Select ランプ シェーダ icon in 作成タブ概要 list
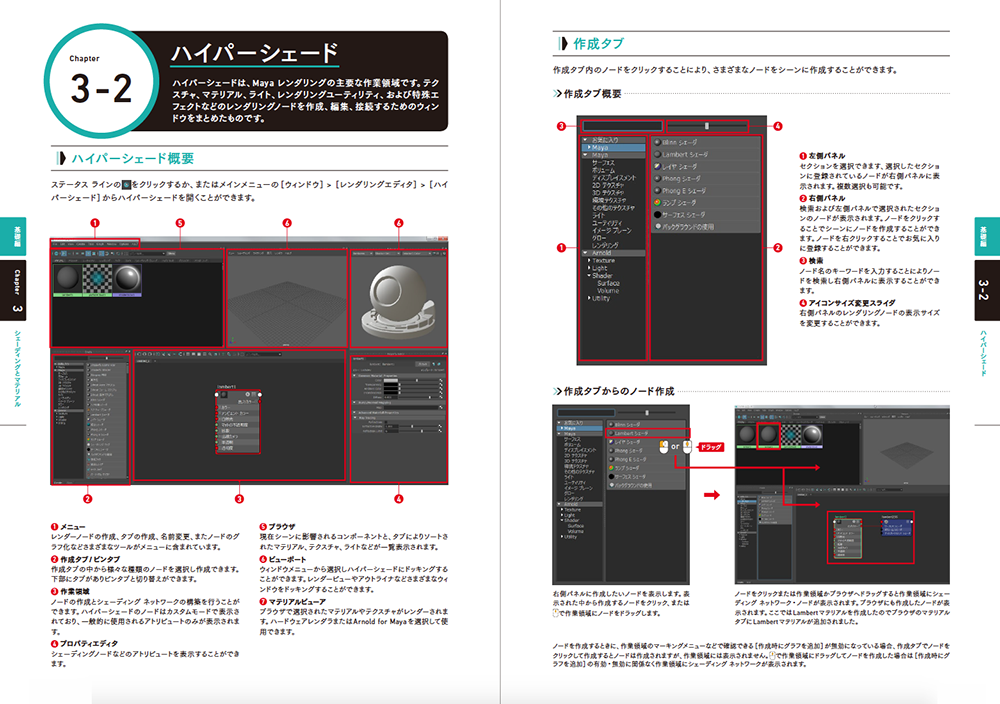The image size is (1000, 704). coord(658,202)
